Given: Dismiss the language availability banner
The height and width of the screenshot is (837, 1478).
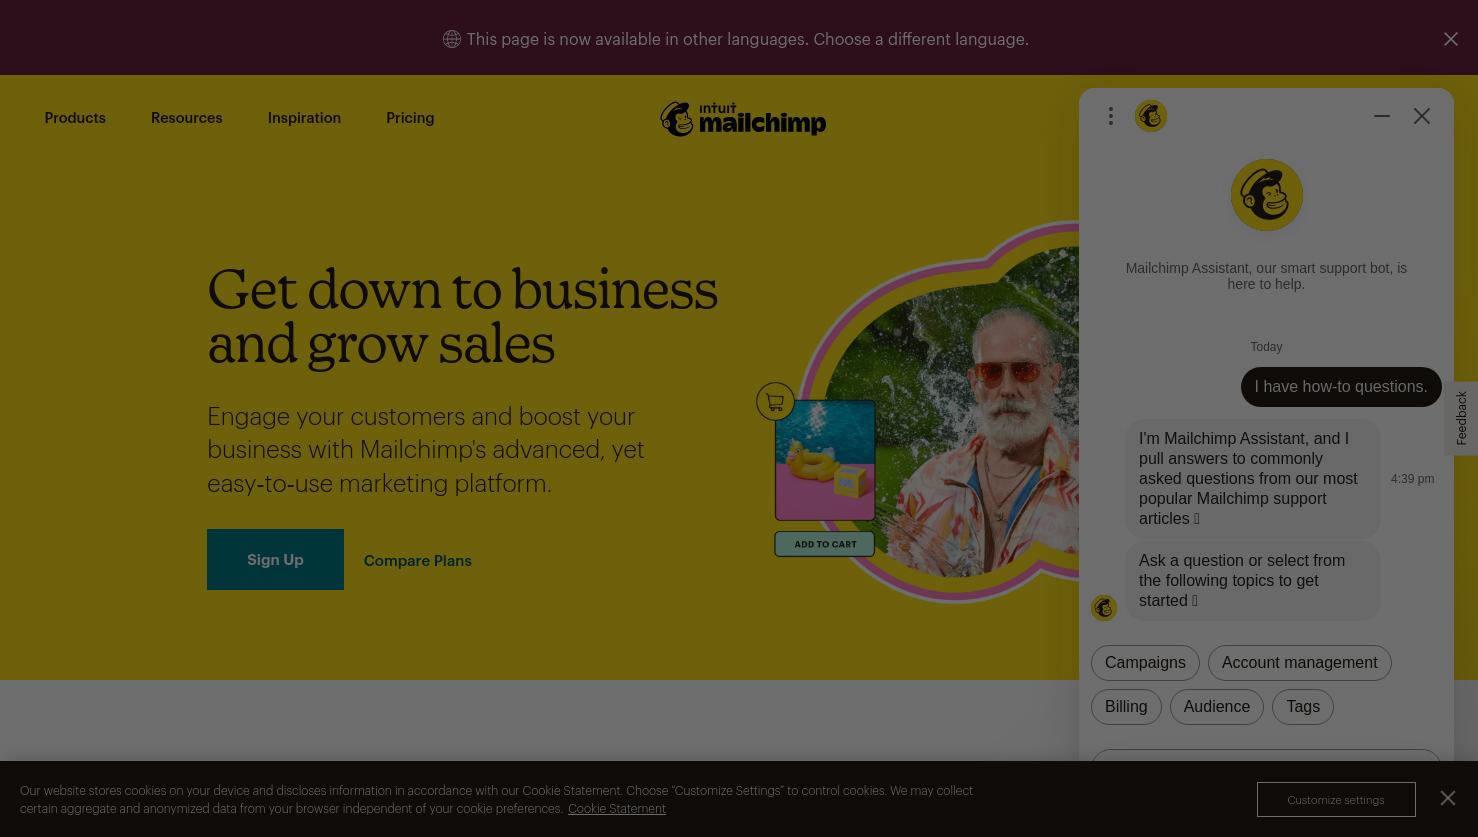Looking at the screenshot, I should (x=1450, y=39).
